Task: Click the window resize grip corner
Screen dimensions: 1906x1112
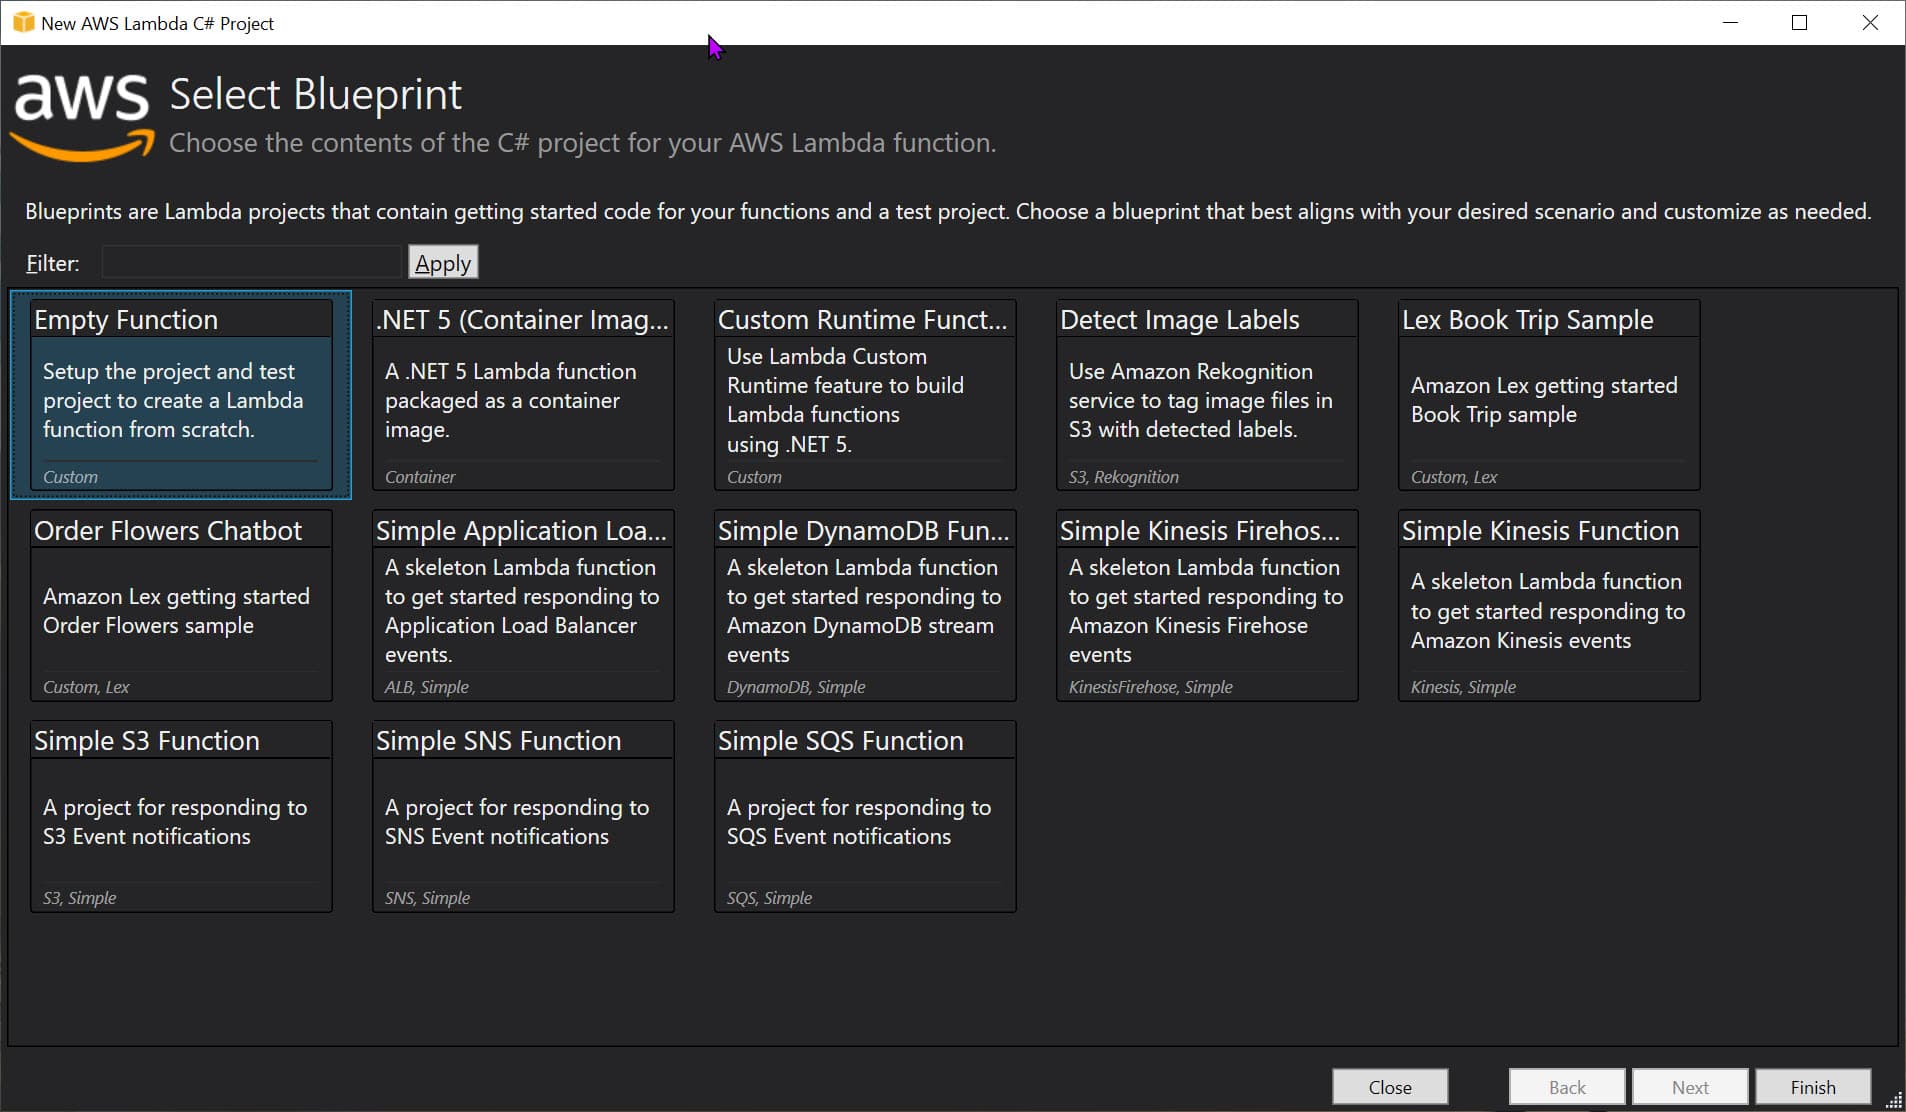Action: (1893, 1100)
